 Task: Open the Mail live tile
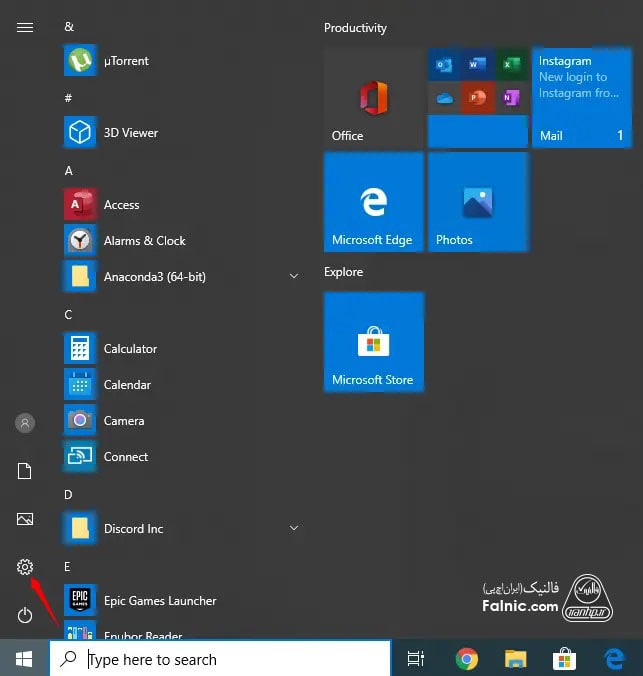point(581,97)
